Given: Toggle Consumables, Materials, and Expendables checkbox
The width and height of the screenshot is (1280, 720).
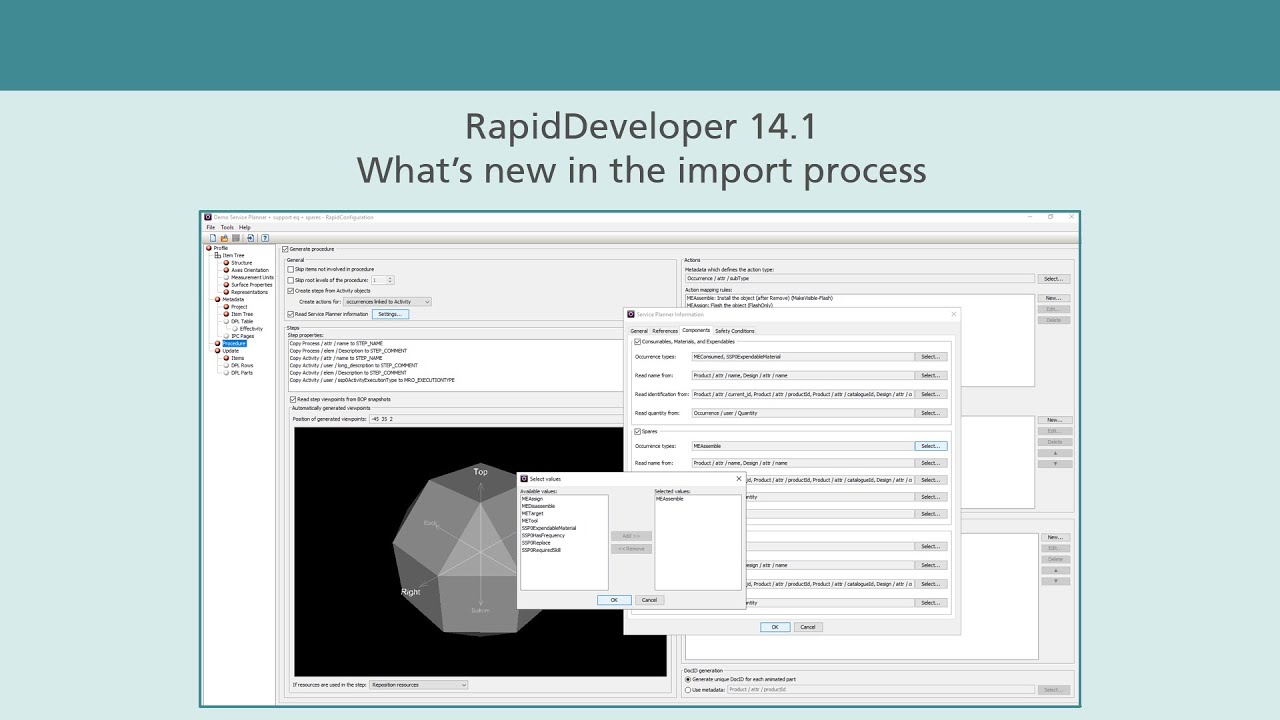Looking at the screenshot, I should point(637,342).
